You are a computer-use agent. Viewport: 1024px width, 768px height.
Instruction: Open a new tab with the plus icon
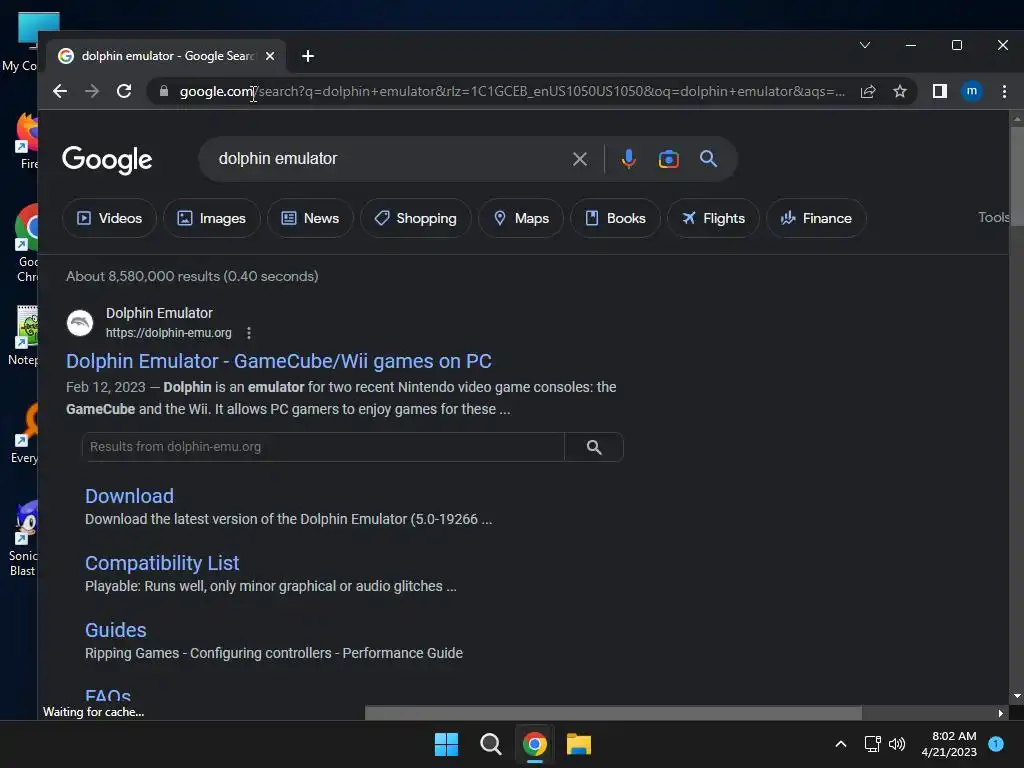tap(308, 56)
